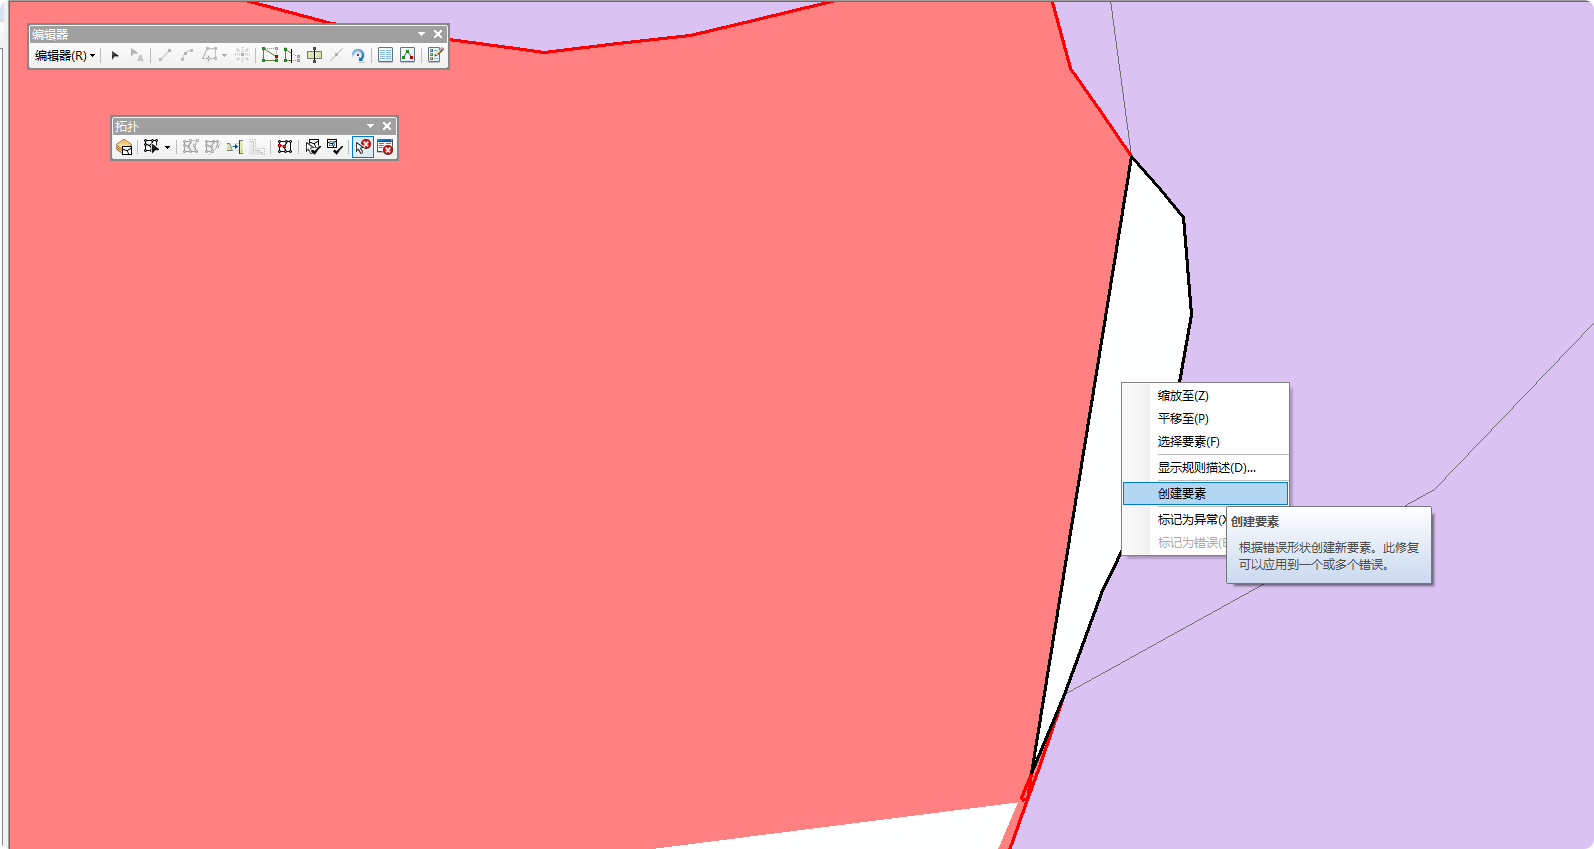
Task: Select the Edit tool black arrow
Action: (115, 55)
